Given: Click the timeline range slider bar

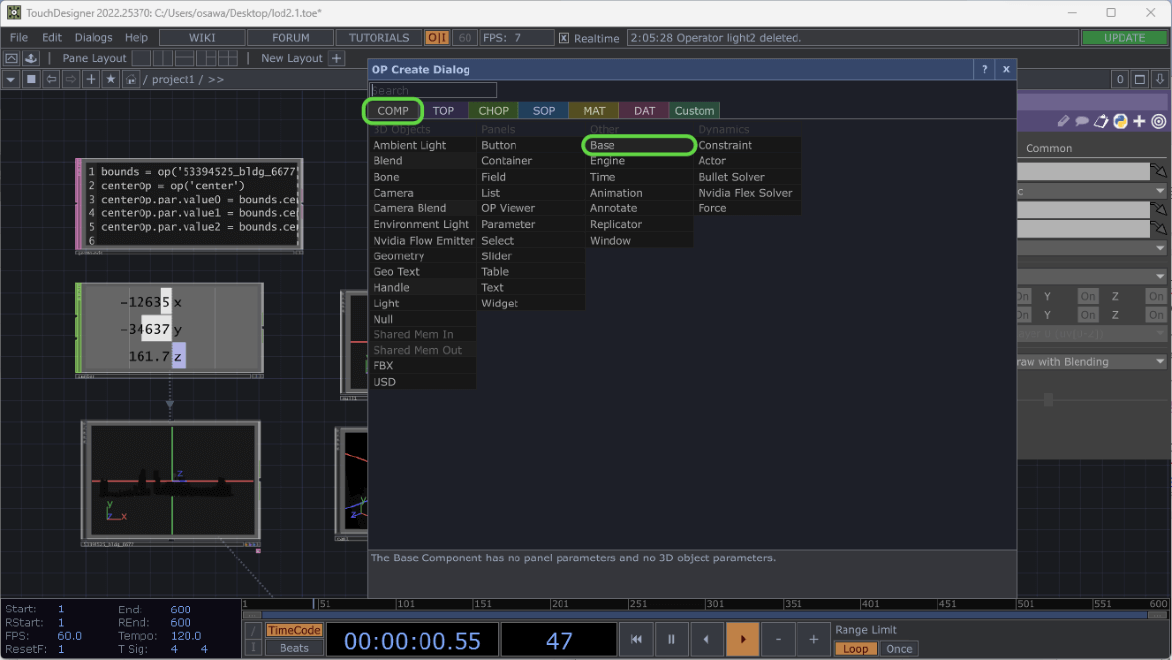Looking at the screenshot, I should tap(700, 615).
